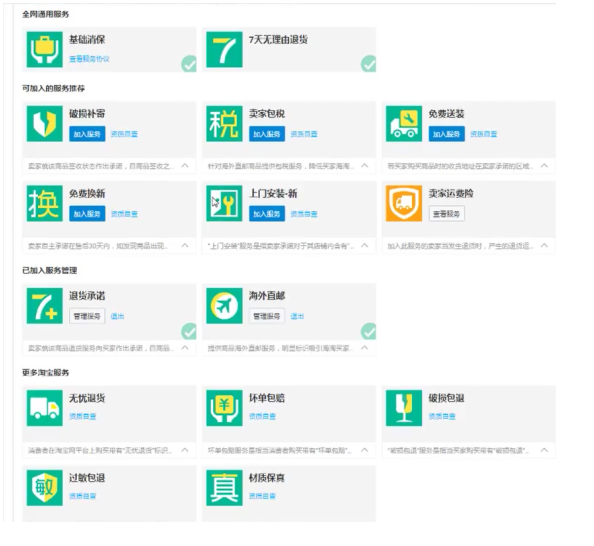This screenshot has width=594, height=546.
Task: Click the 退出 link beside 海外直邮
Action: [297, 316]
